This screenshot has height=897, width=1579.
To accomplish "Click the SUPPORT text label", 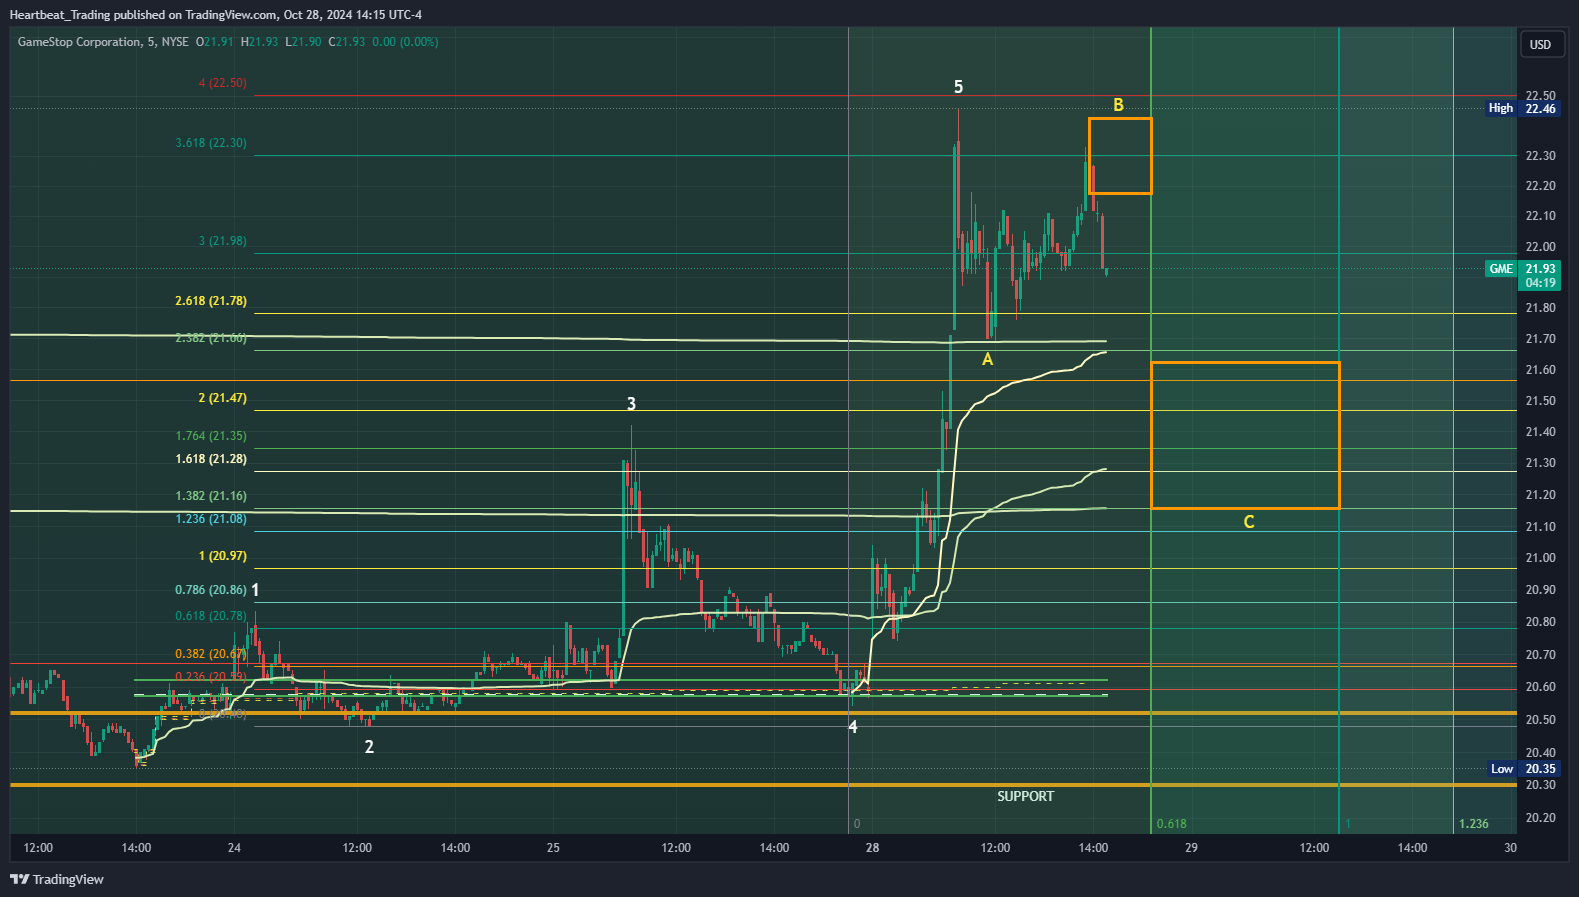I will 1025,796.
